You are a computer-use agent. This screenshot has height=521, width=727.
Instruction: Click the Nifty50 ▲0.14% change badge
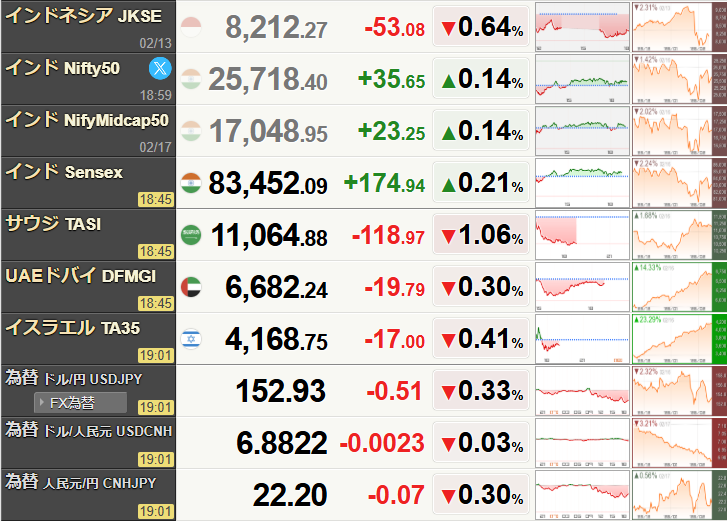(481, 78)
